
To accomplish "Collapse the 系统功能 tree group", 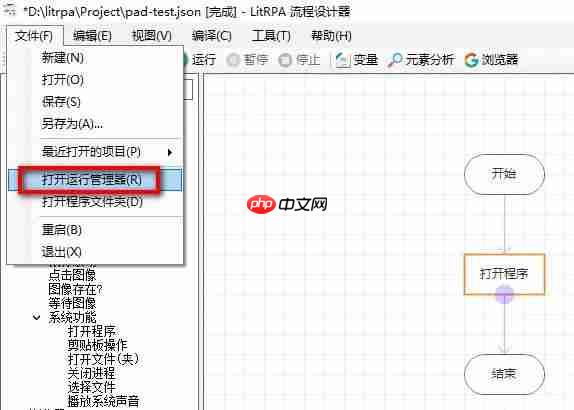I will 36,317.
